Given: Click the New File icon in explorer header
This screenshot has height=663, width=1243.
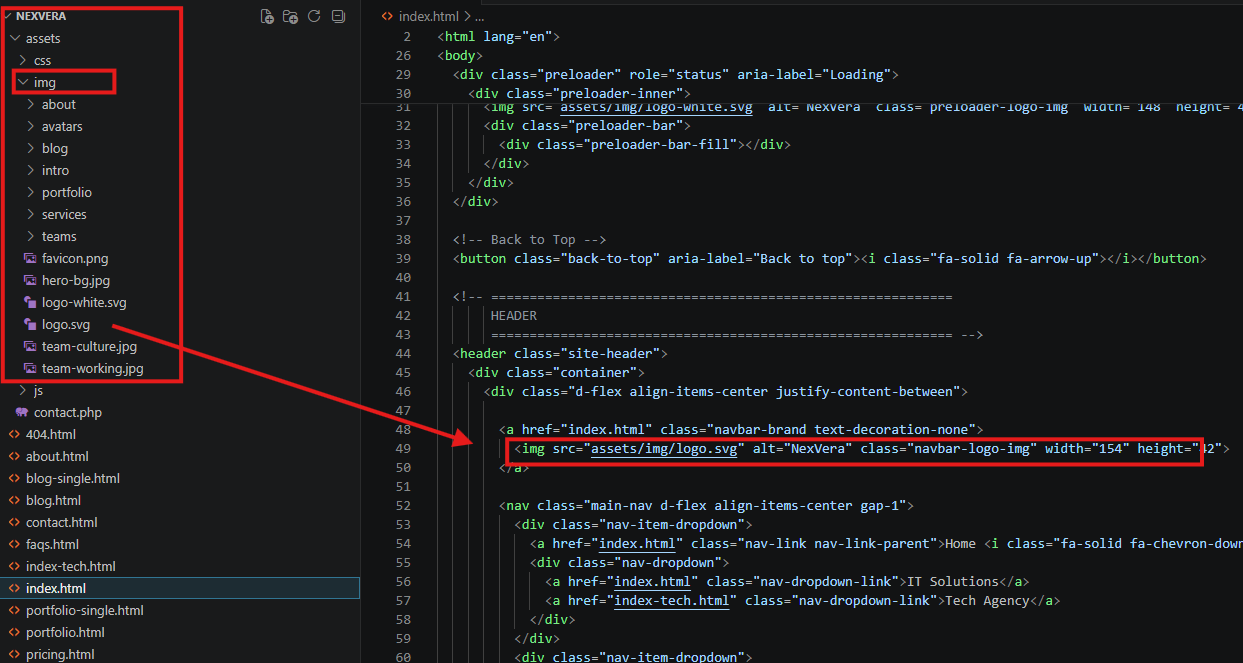Looking at the screenshot, I should click(x=267, y=16).
